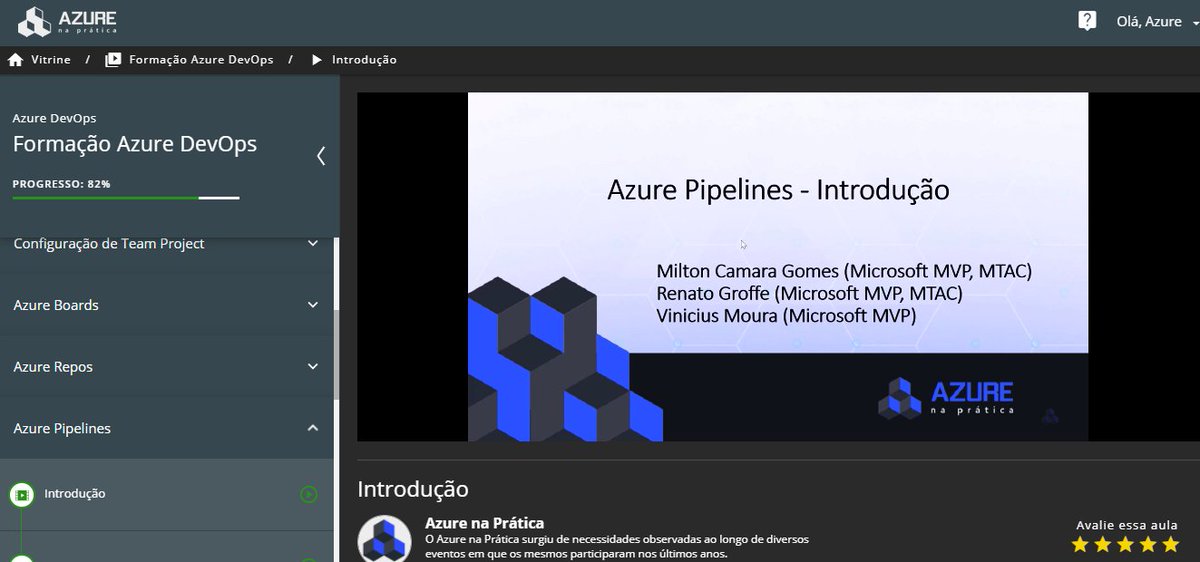This screenshot has width=1200, height=562.
Task: Click the Vitrine home icon in breadcrumb
Action: coord(15,60)
